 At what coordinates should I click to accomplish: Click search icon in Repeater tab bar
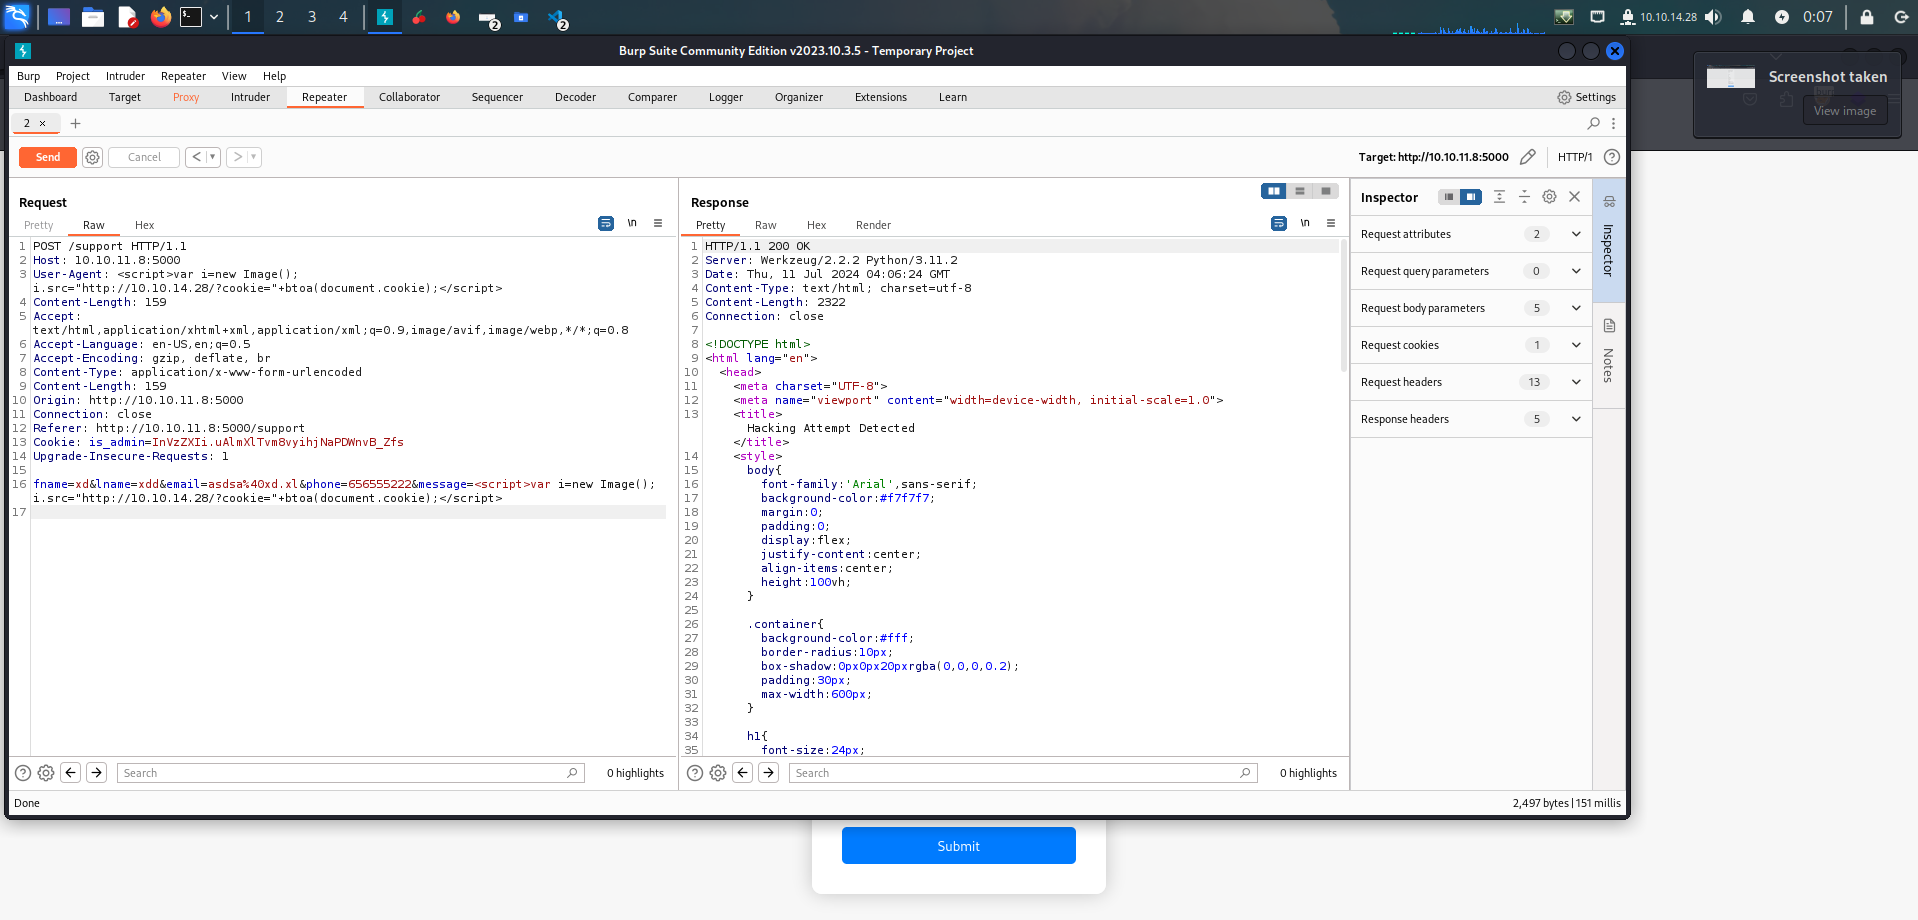pyautogui.click(x=1594, y=123)
